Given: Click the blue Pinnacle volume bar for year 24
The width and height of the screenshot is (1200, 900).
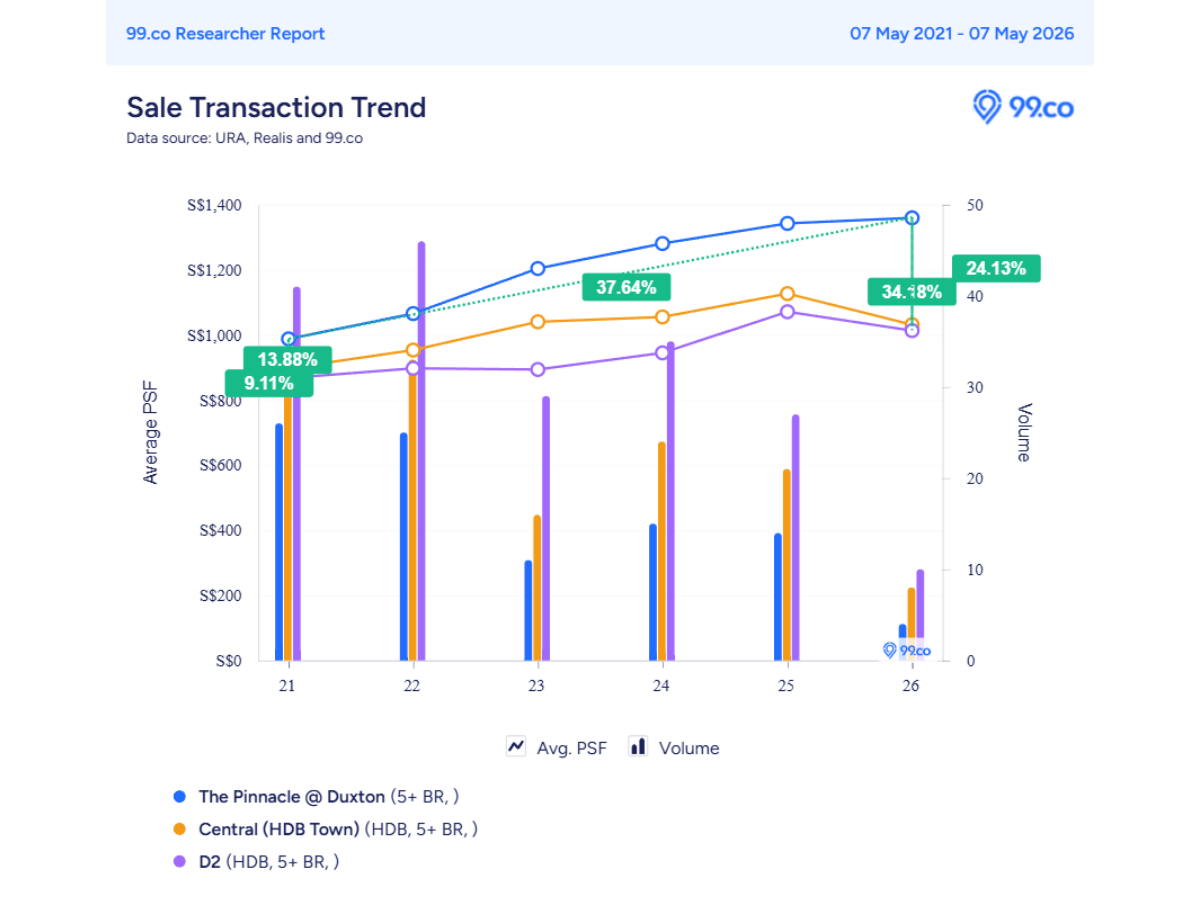Looking at the screenshot, I should coord(653,592).
